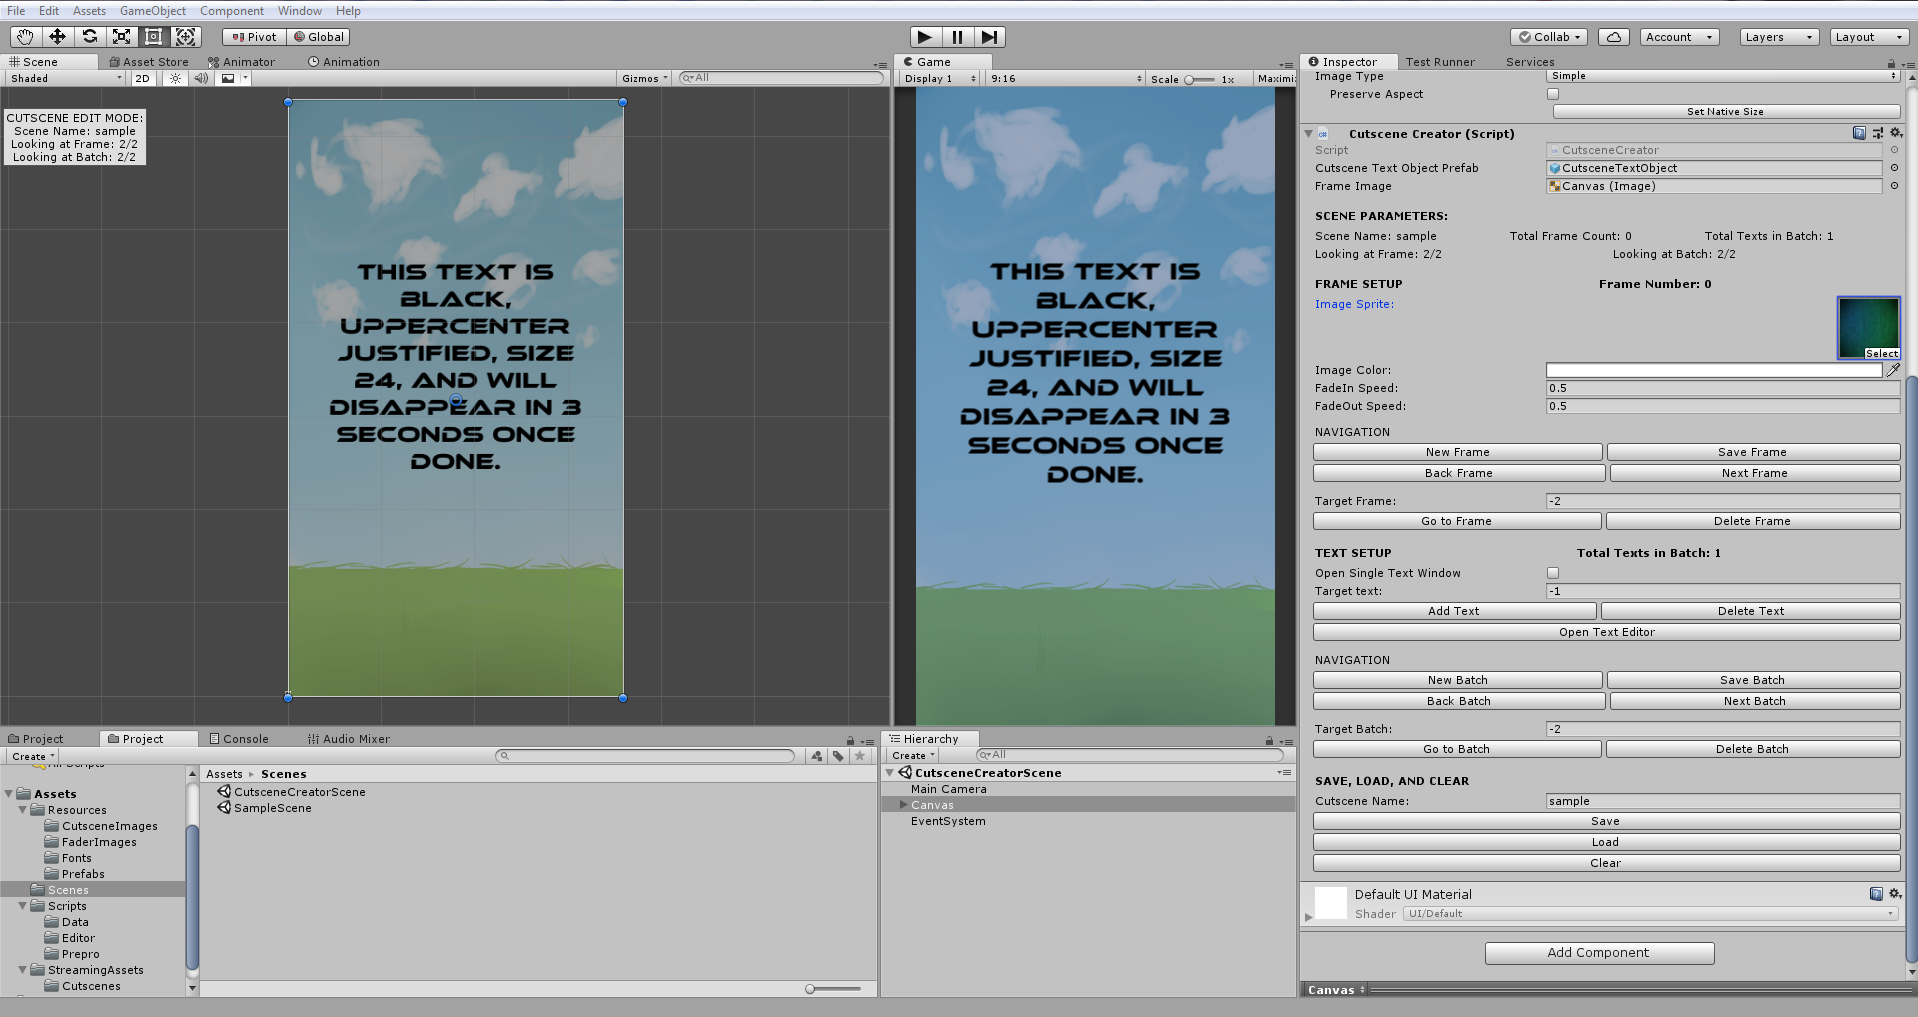Click the Pause button
Image resolution: width=1918 pixels, height=1017 pixels.
point(957,37)
